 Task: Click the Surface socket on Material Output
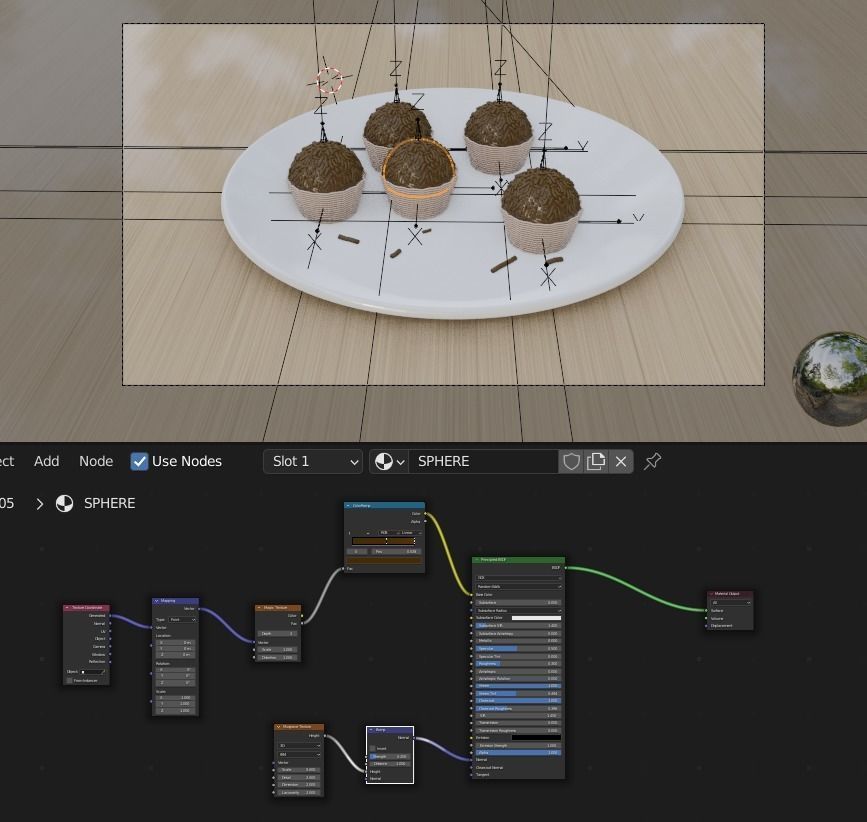coord(707,610)
